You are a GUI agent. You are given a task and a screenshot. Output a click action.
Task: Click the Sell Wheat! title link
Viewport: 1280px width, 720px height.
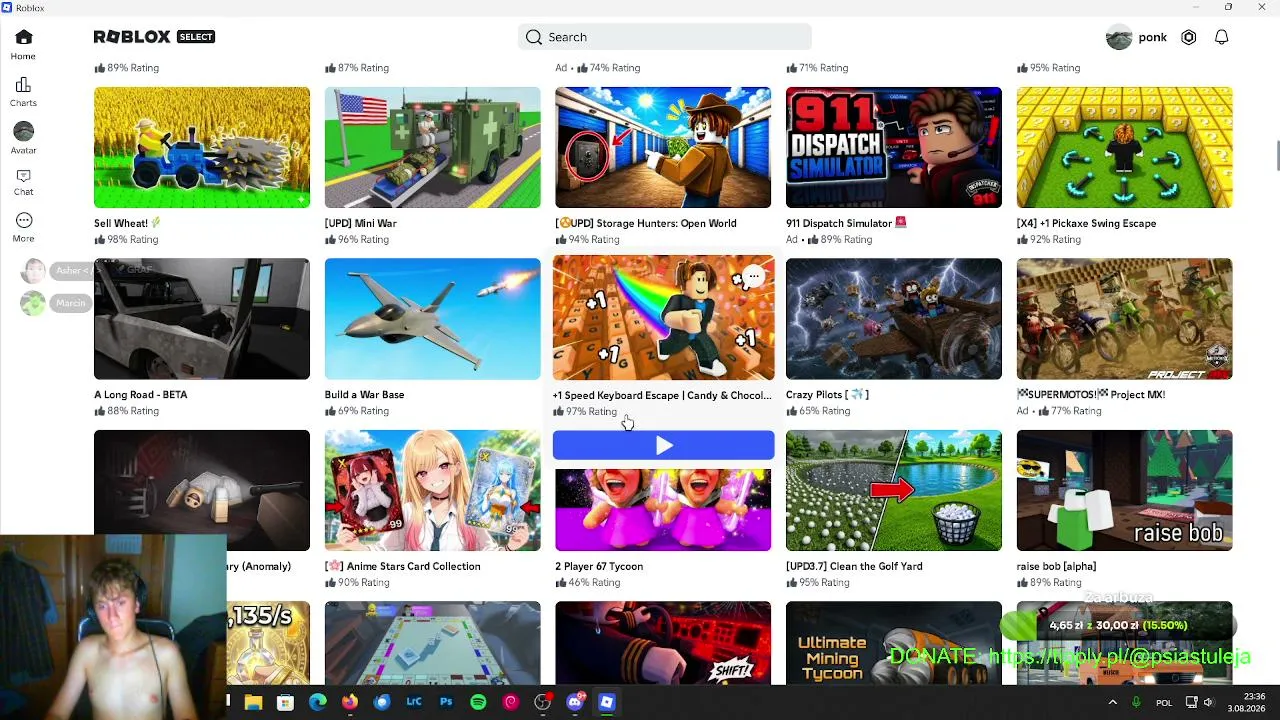(x=127, y=223)
